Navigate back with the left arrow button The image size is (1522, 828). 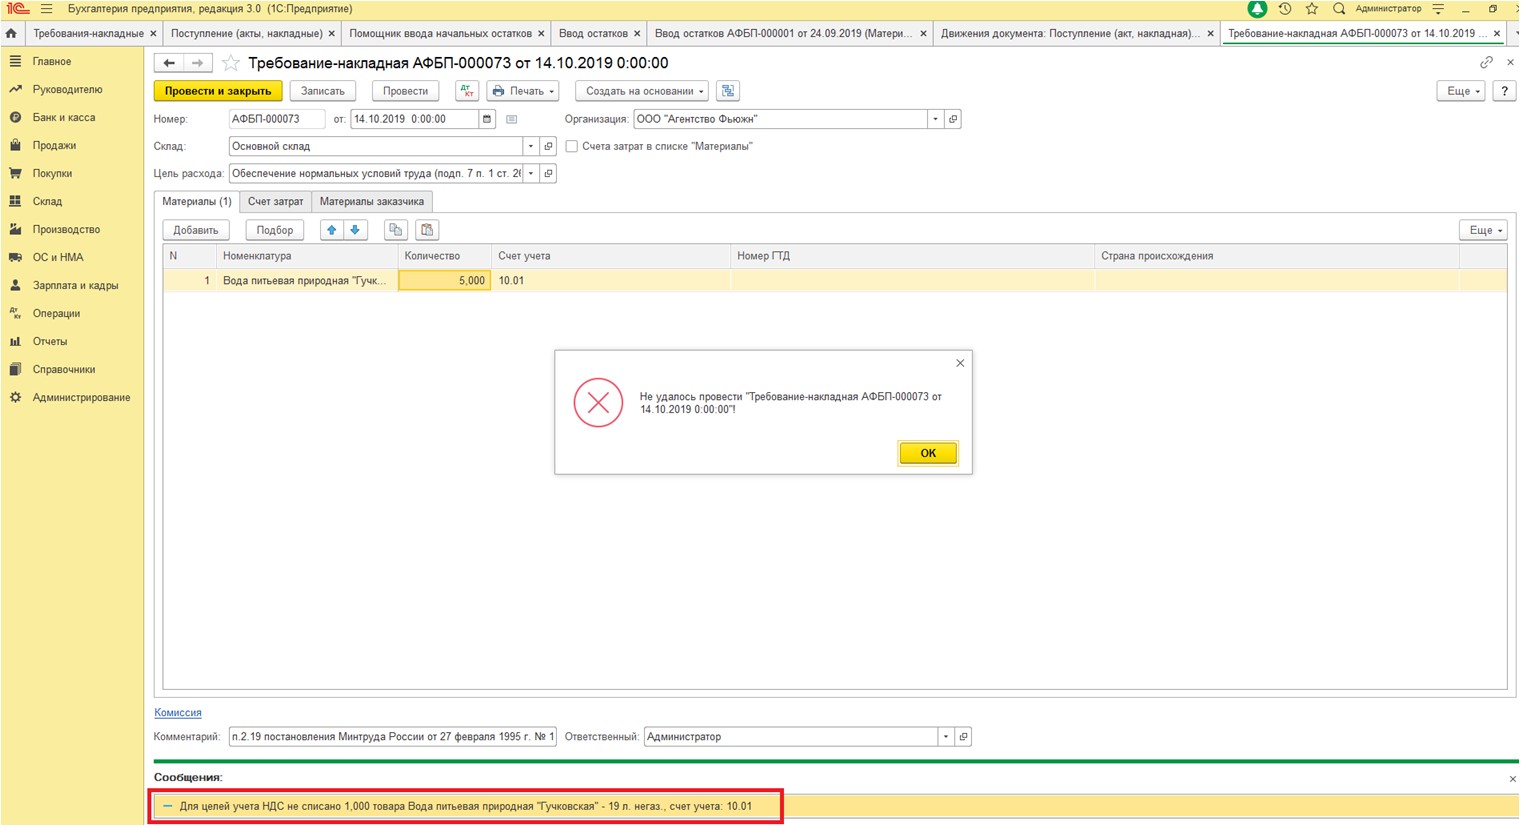click(169, 63)
